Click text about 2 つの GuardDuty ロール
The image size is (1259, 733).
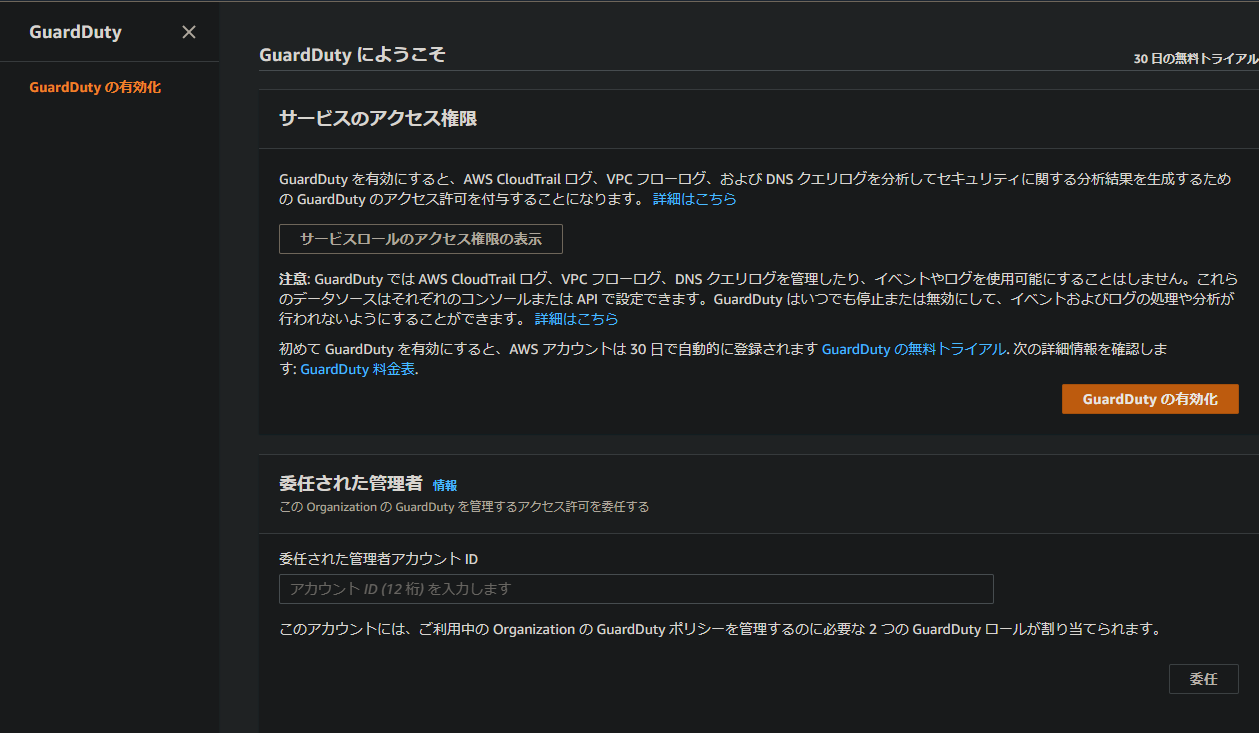(x=719, y=629)
